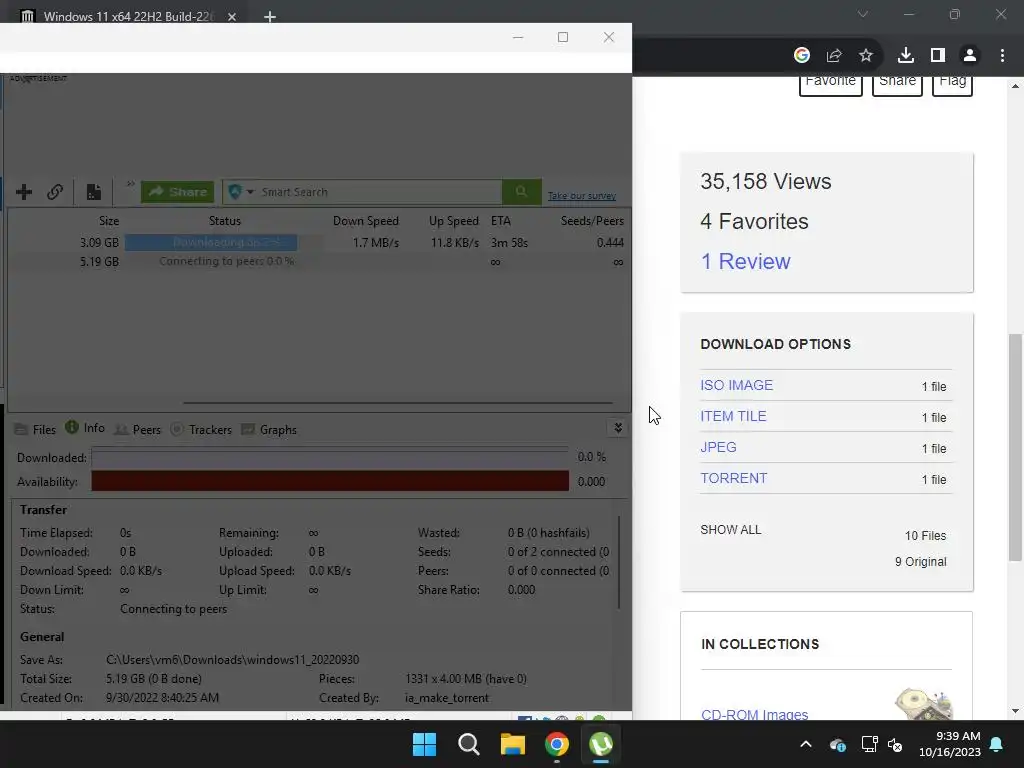Open a new Chrome tab
The width and height of the screenshot is (1024, 768).
pyautogui.click(x=270, y=17)
